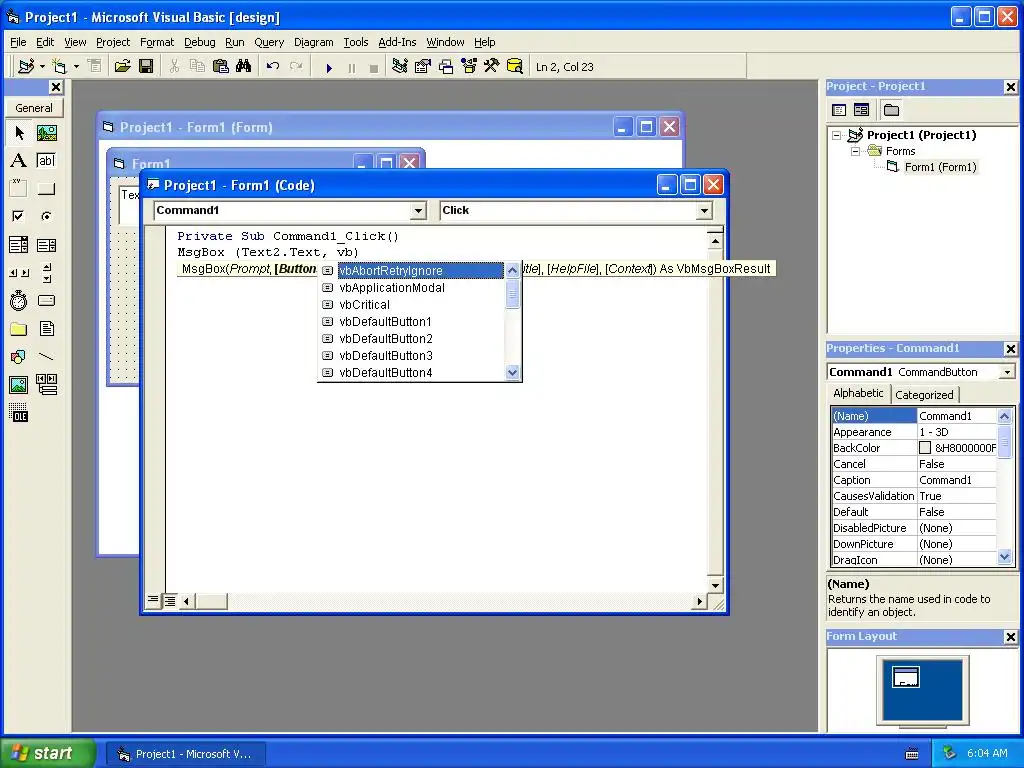This screenshot has height=768, width=1024.
Task: Click View Code in Project Explorer
Action: pos(839,110)
